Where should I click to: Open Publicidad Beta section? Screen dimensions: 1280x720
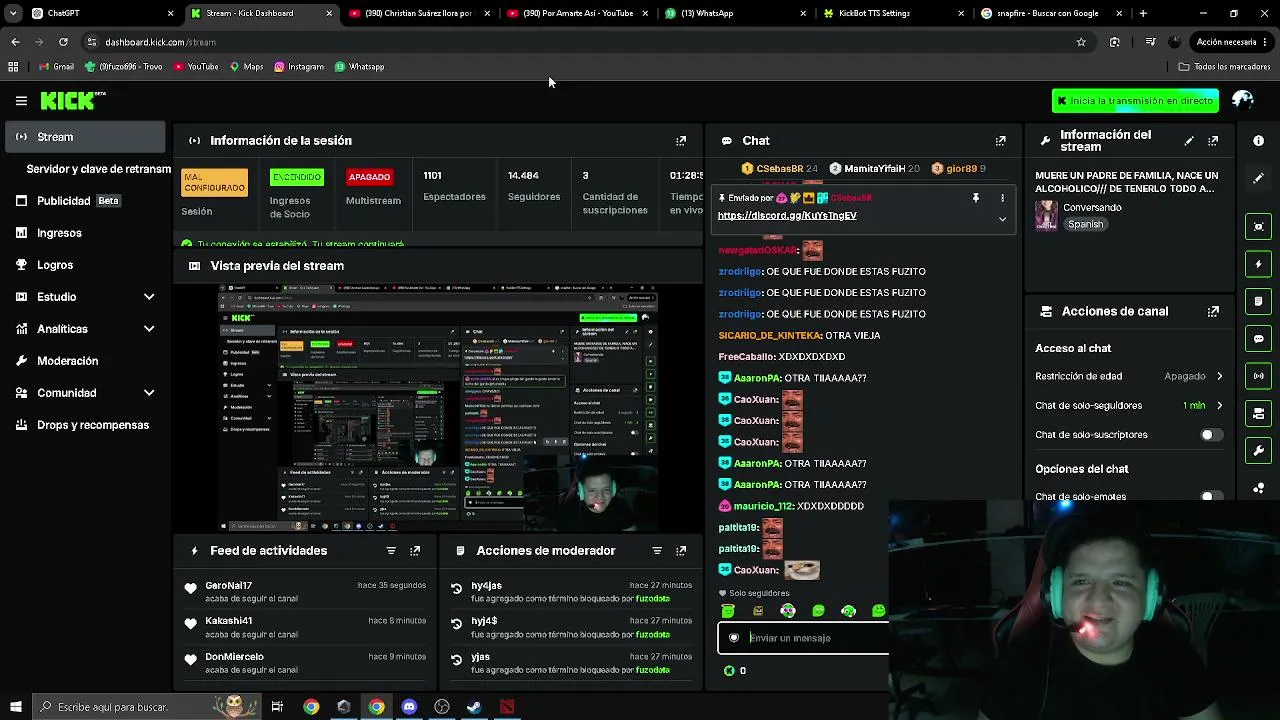point(84,201)
